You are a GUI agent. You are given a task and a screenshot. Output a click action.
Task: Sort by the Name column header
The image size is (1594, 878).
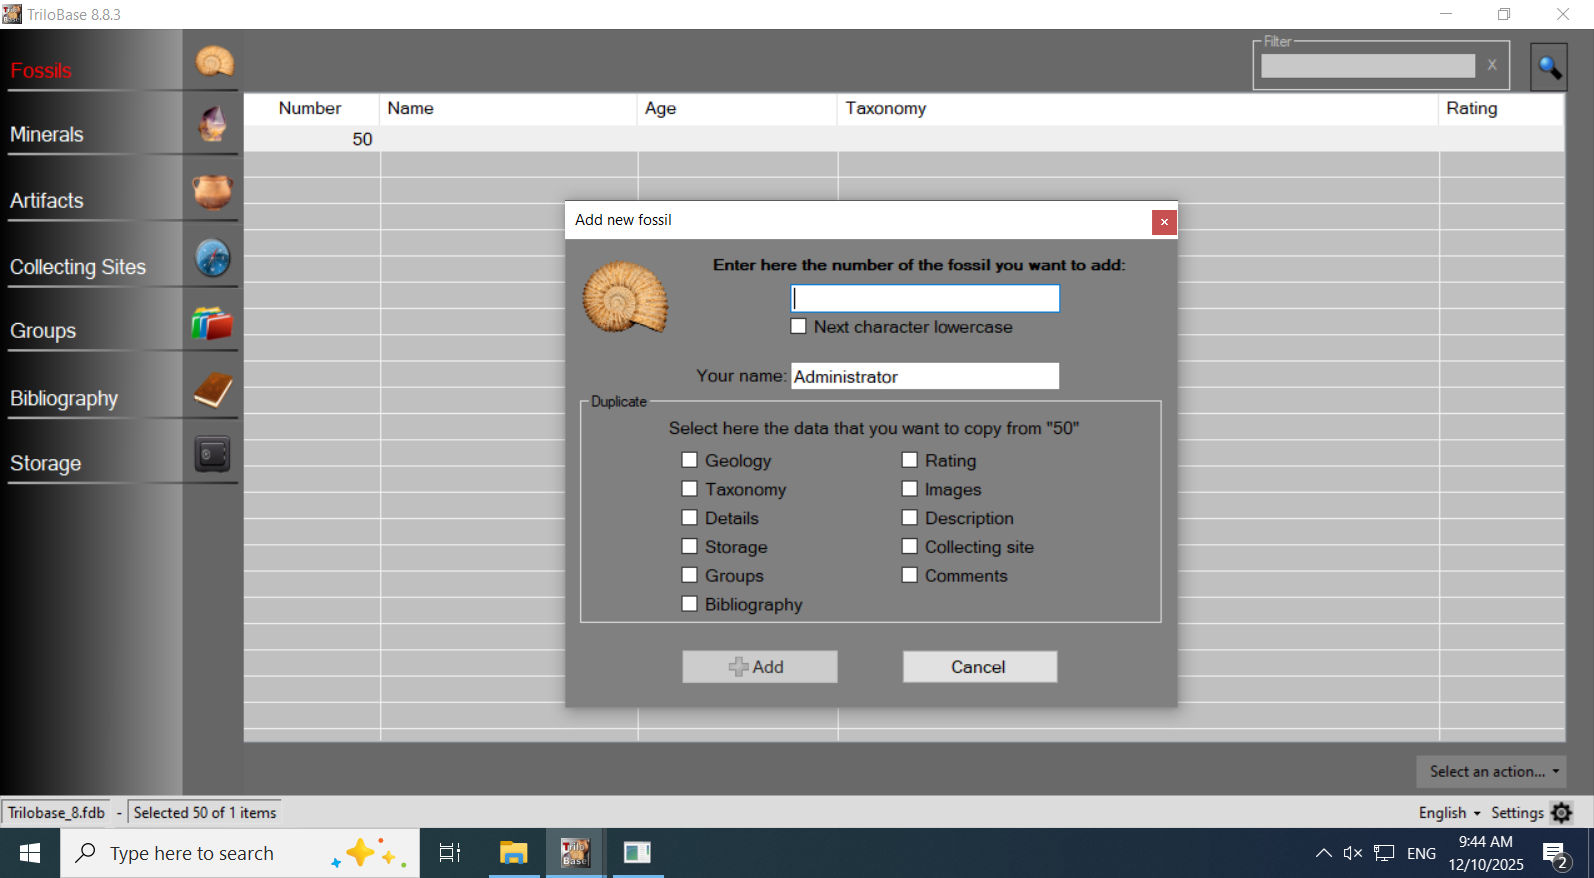coord(508,109)
